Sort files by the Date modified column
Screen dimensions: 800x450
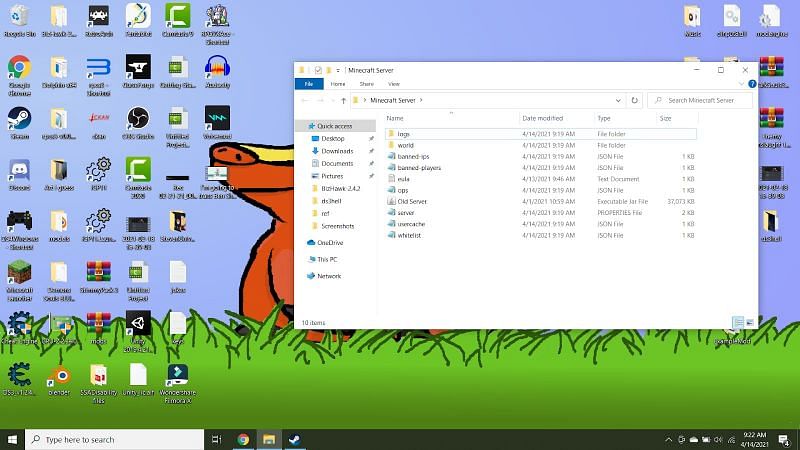pyautogui.click(x=543, y=118)
